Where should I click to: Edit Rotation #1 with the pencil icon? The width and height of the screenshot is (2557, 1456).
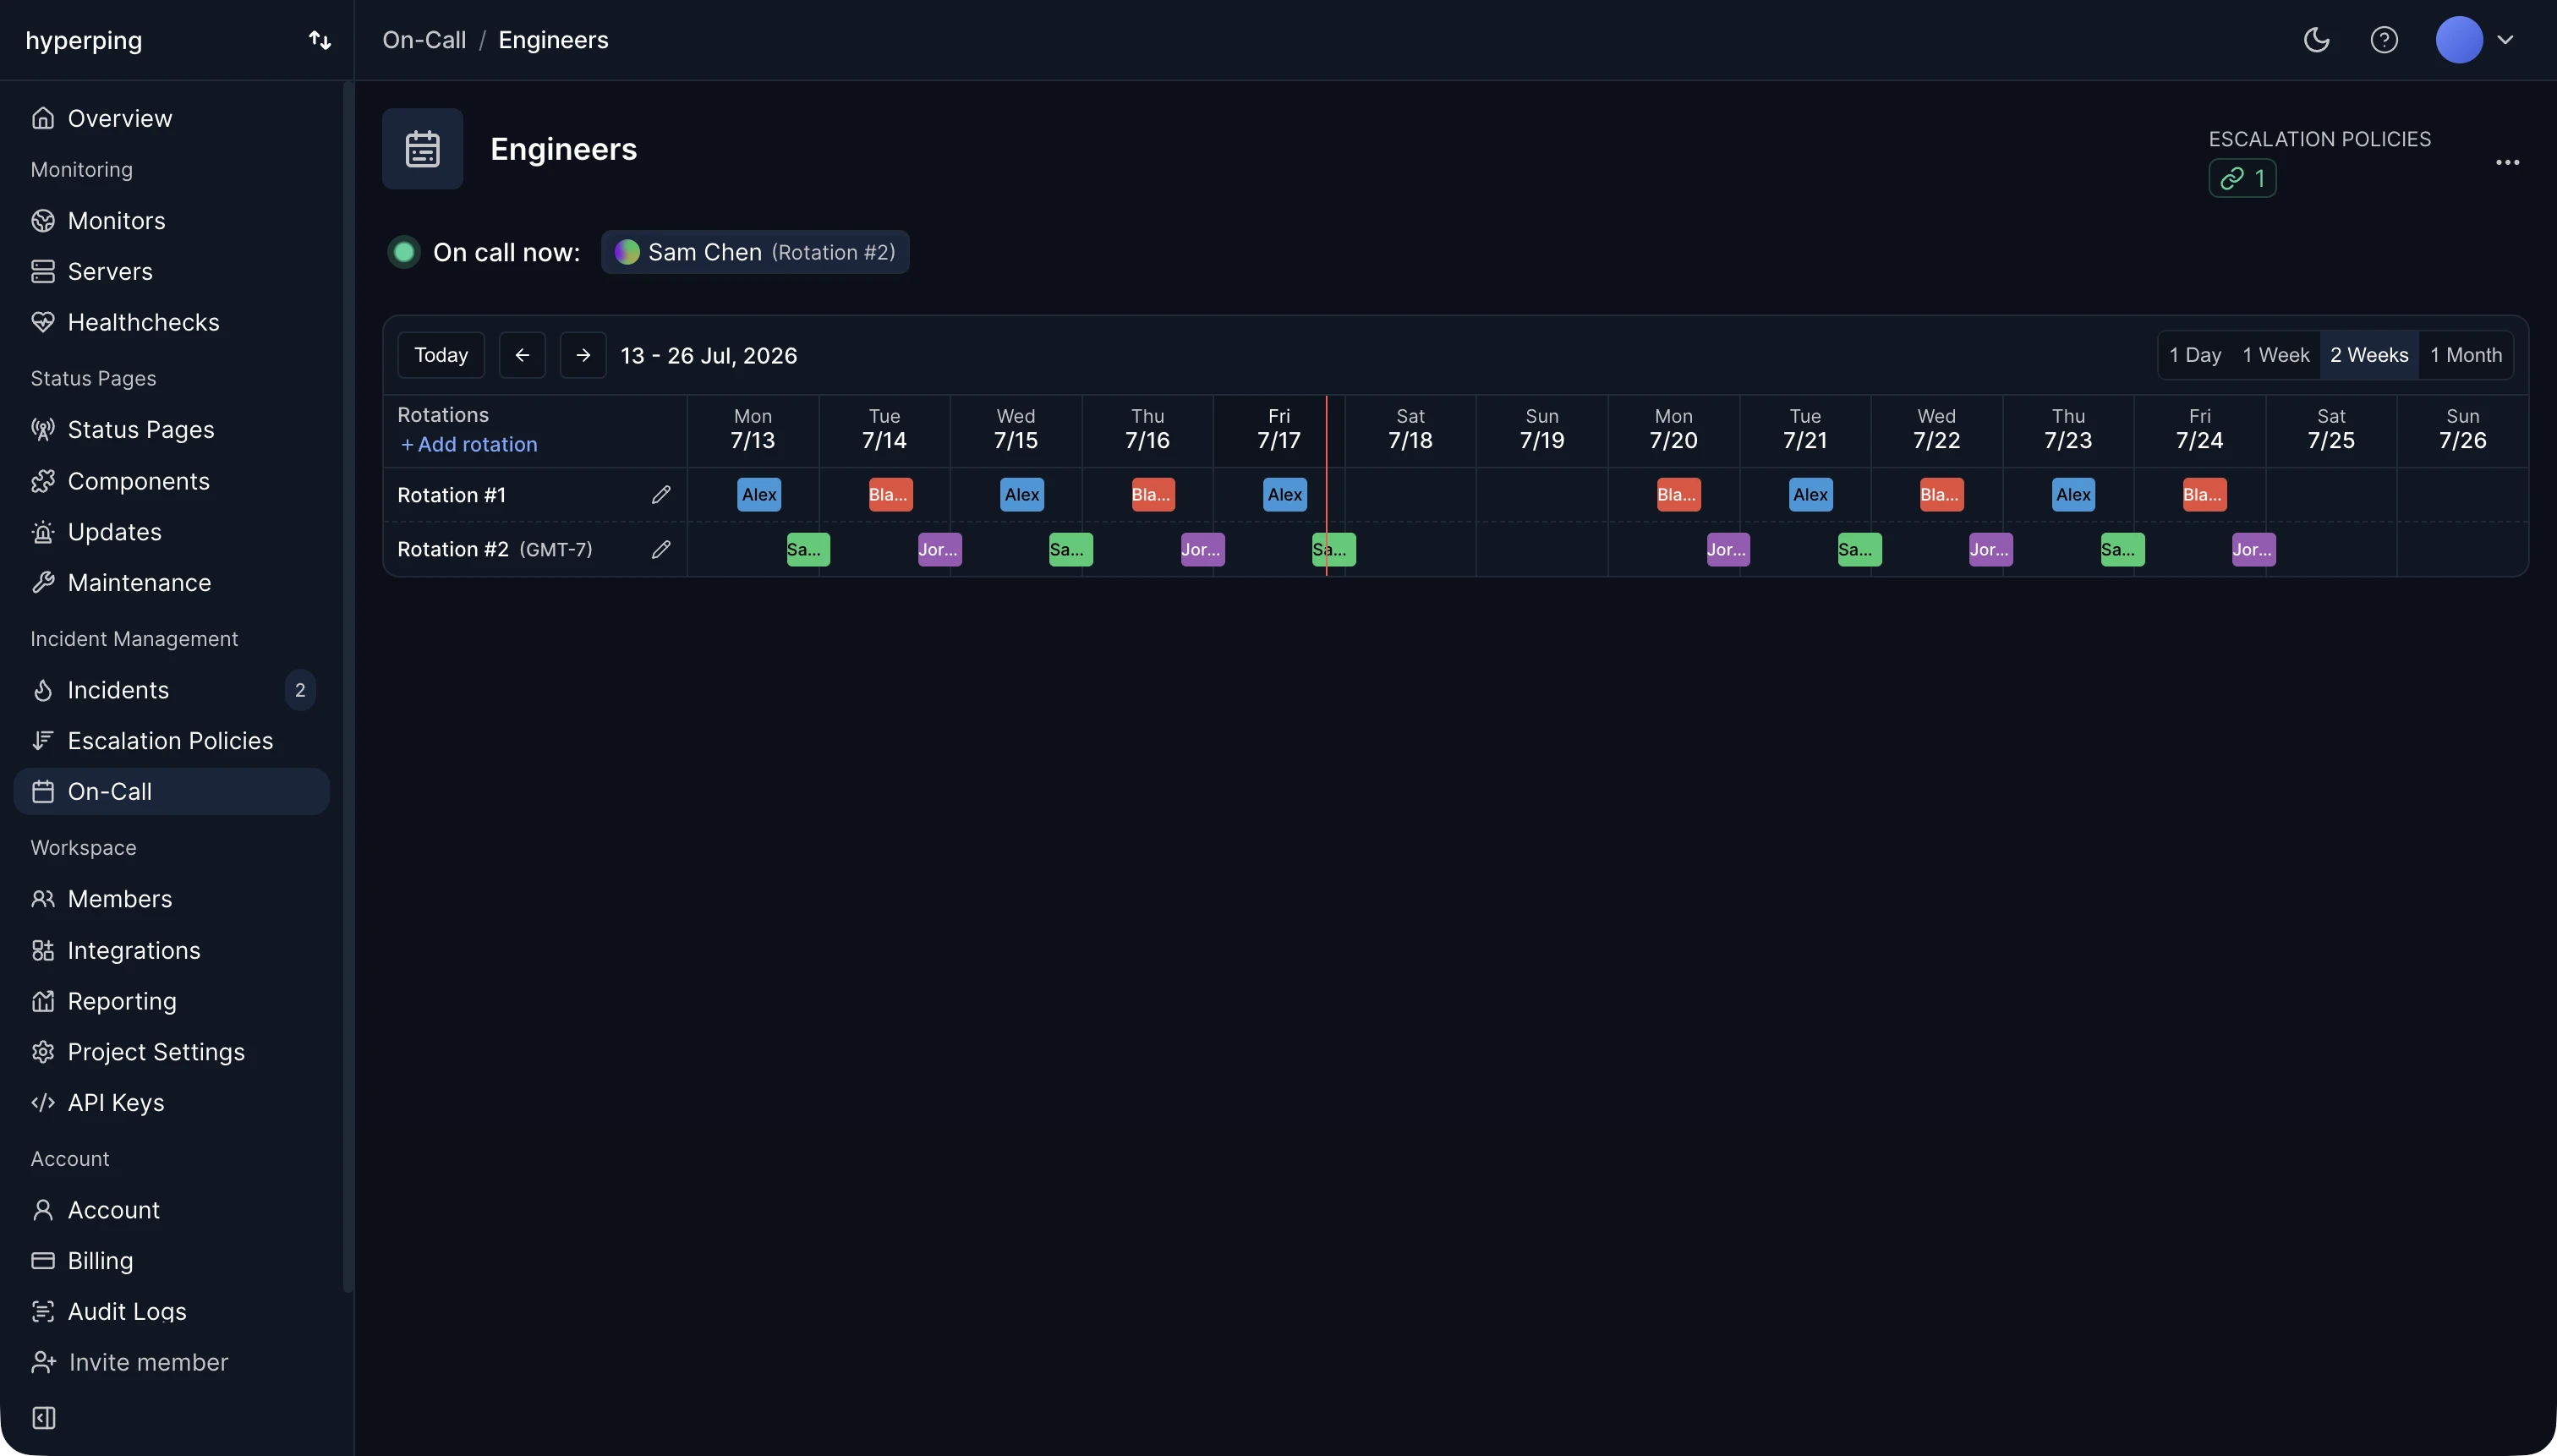[661, 495]
